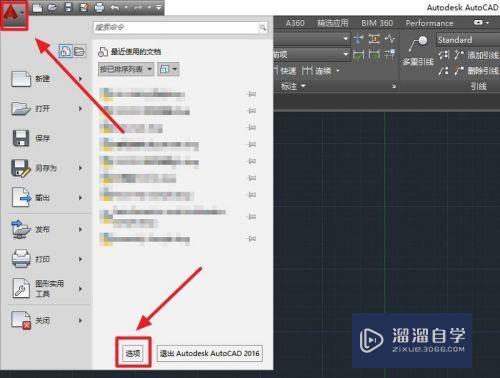Click the Plot printer icon in quick access toolbar
This screenshot has width=500, height=378.
tap(99, 8)
